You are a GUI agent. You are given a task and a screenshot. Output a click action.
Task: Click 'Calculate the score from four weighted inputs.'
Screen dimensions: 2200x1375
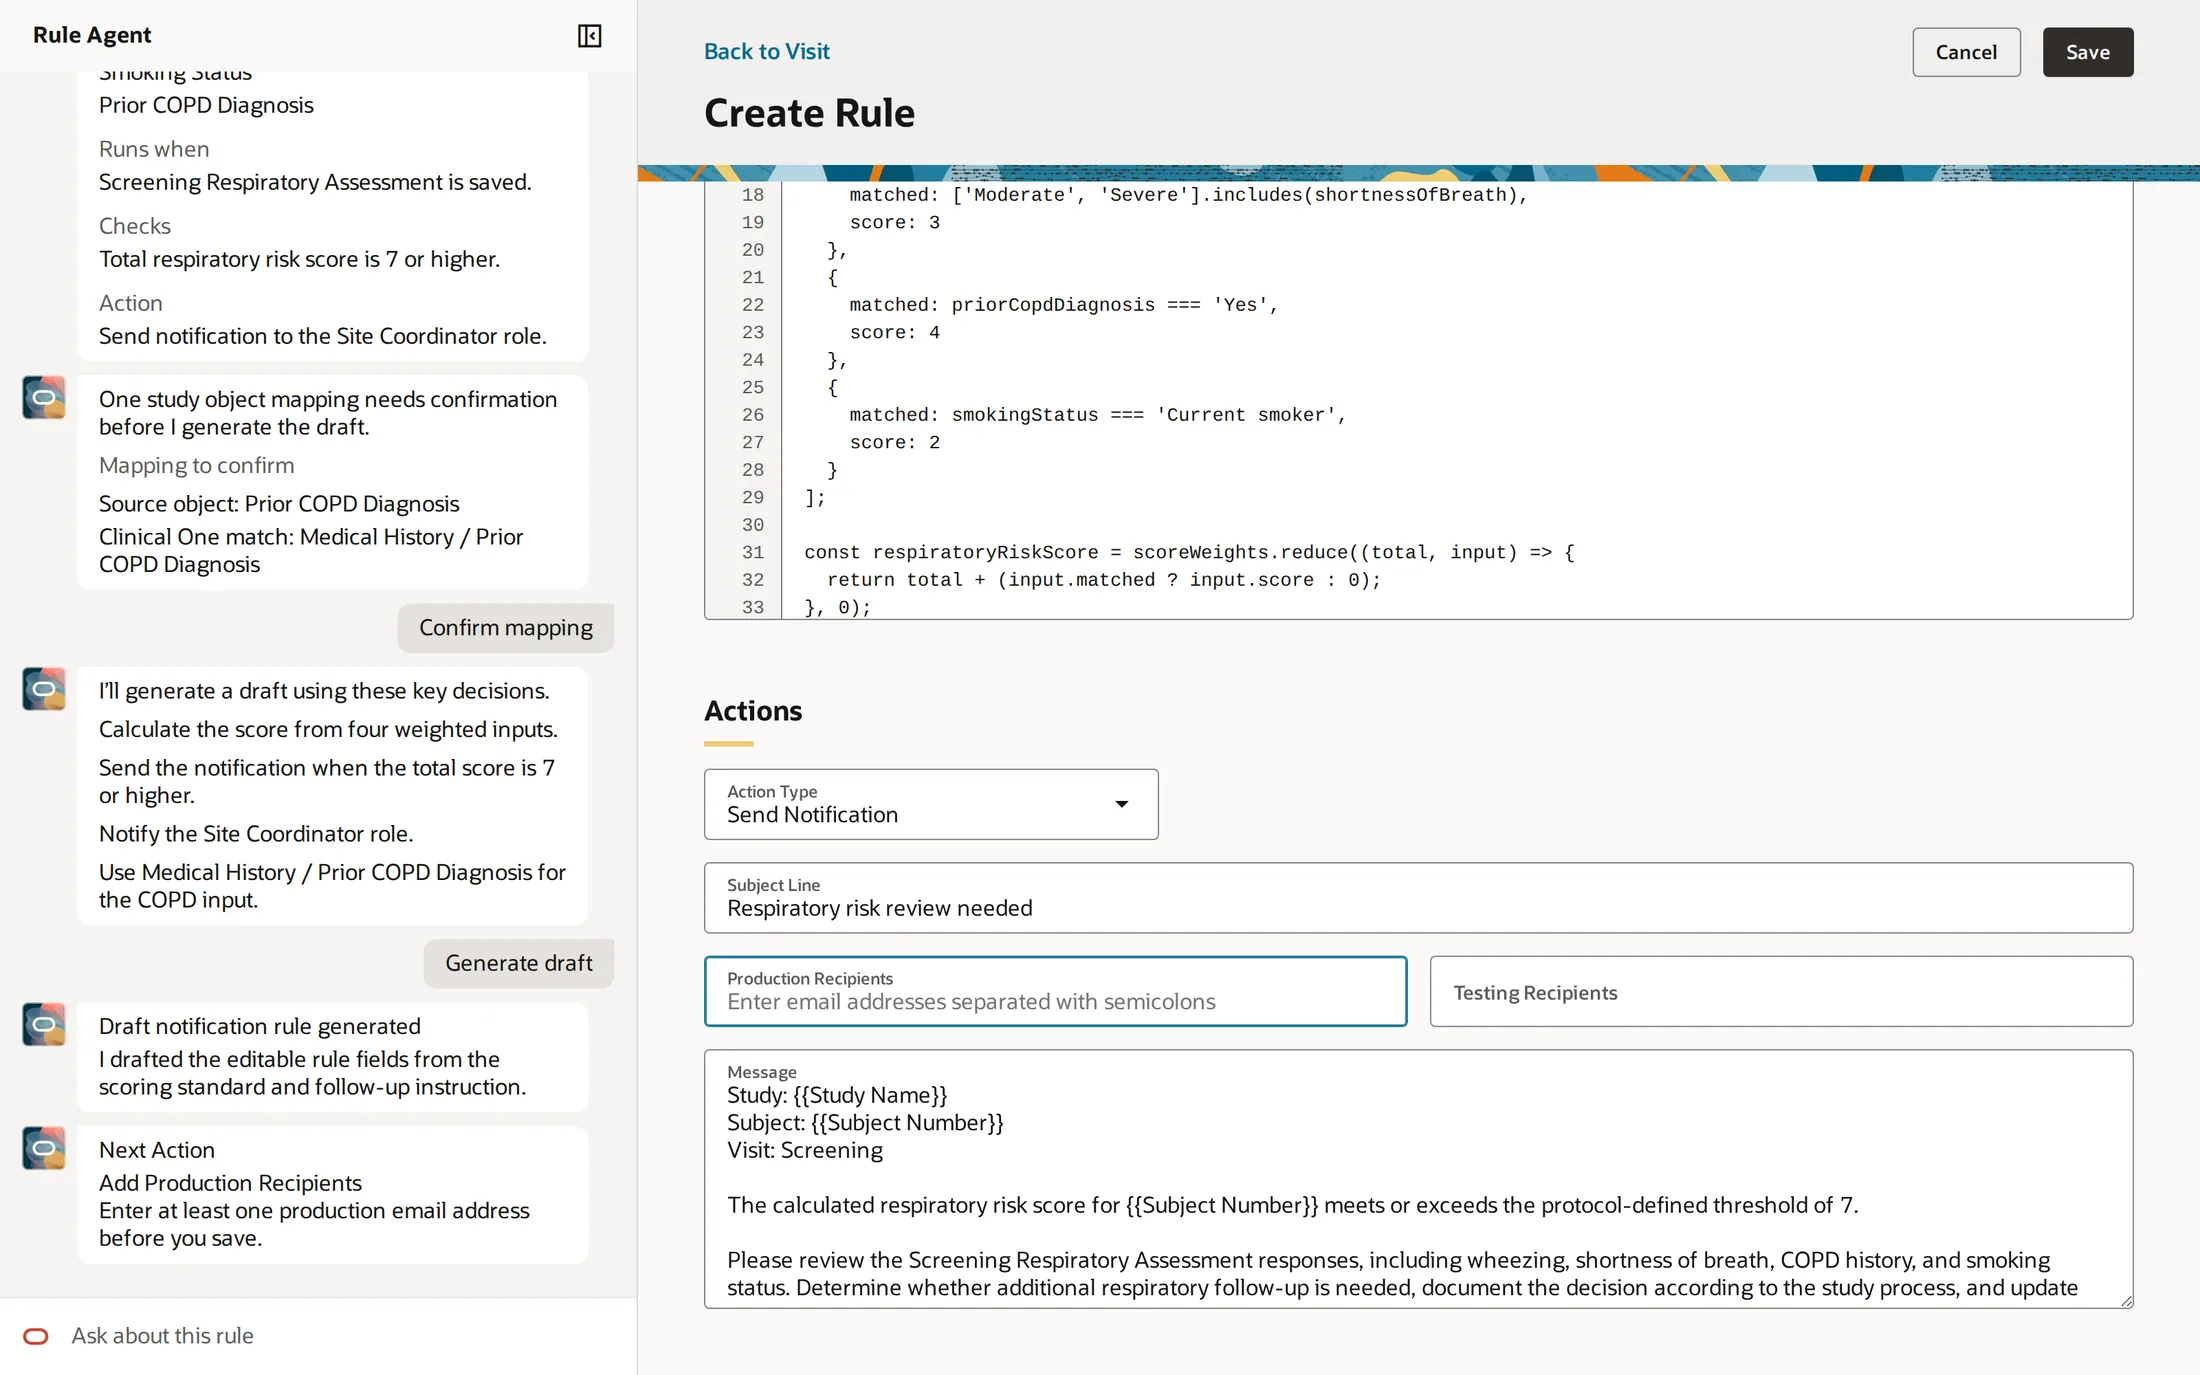point(328,730)
